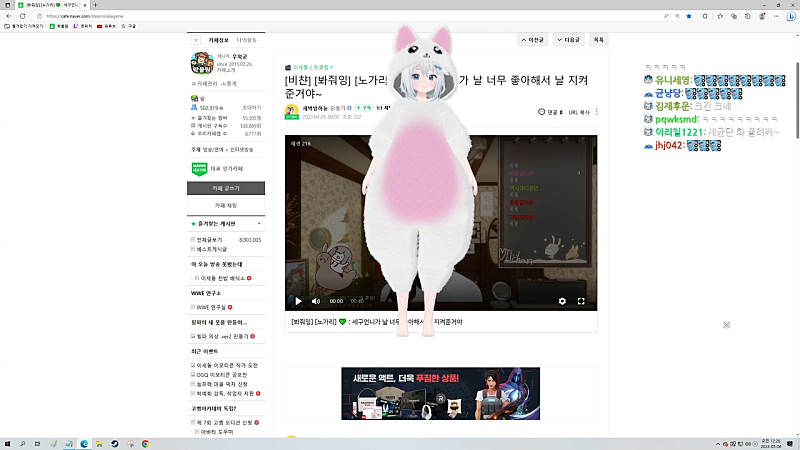Viewport: 800px width, 450px height.
Task: Open the 전체글보기 board
Action: [x=210, y=240]
